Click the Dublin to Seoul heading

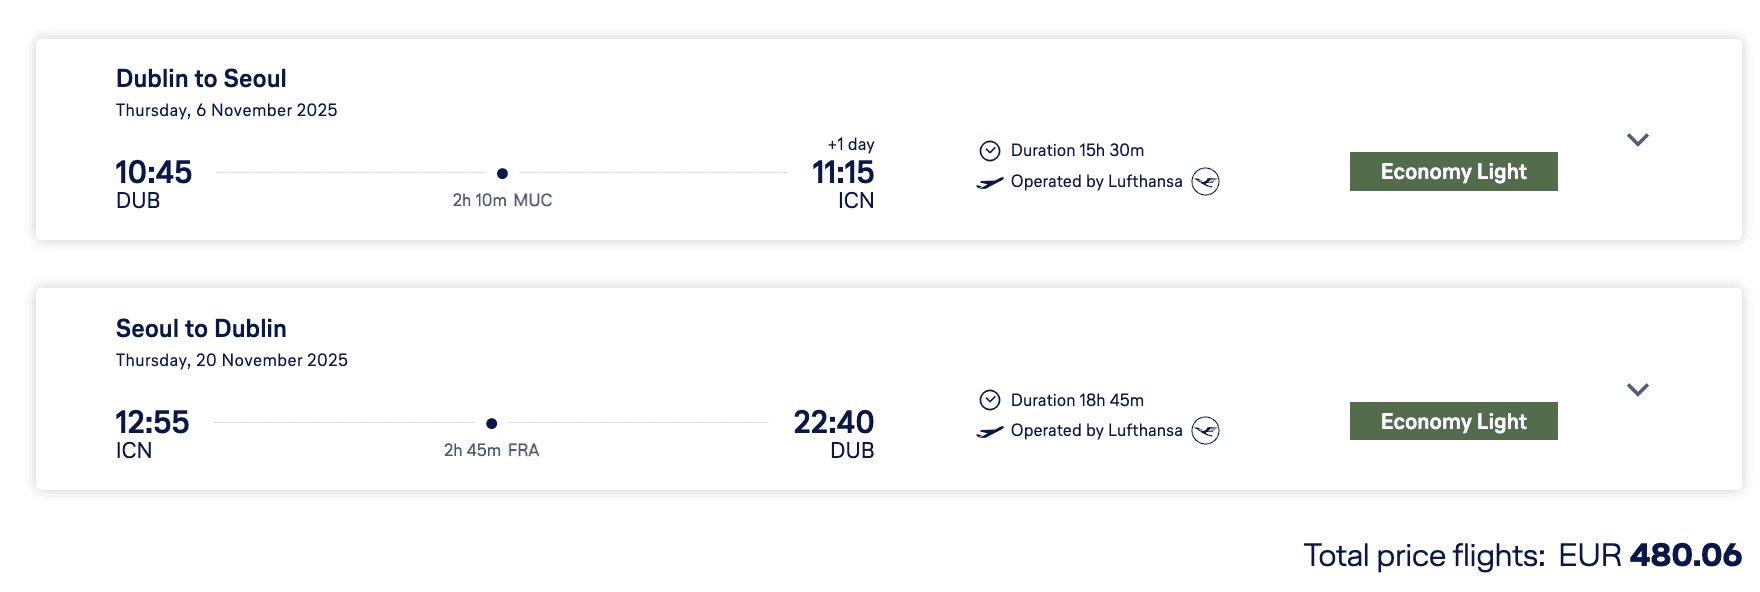click(201, 79)
